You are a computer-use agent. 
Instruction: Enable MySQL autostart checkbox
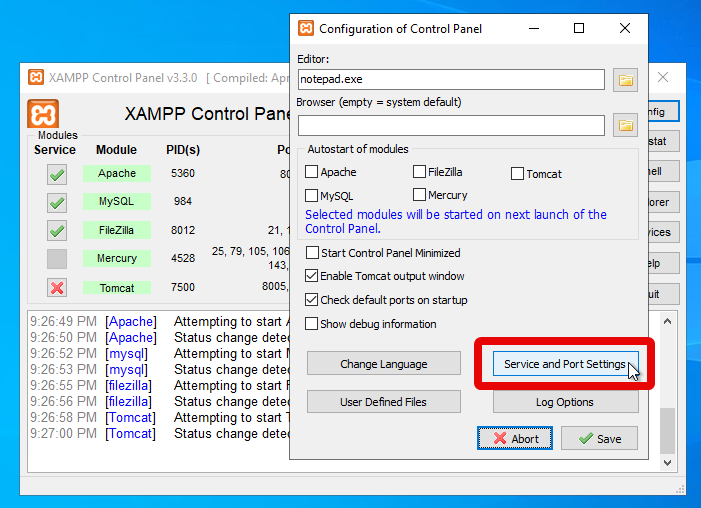(311, 195)
